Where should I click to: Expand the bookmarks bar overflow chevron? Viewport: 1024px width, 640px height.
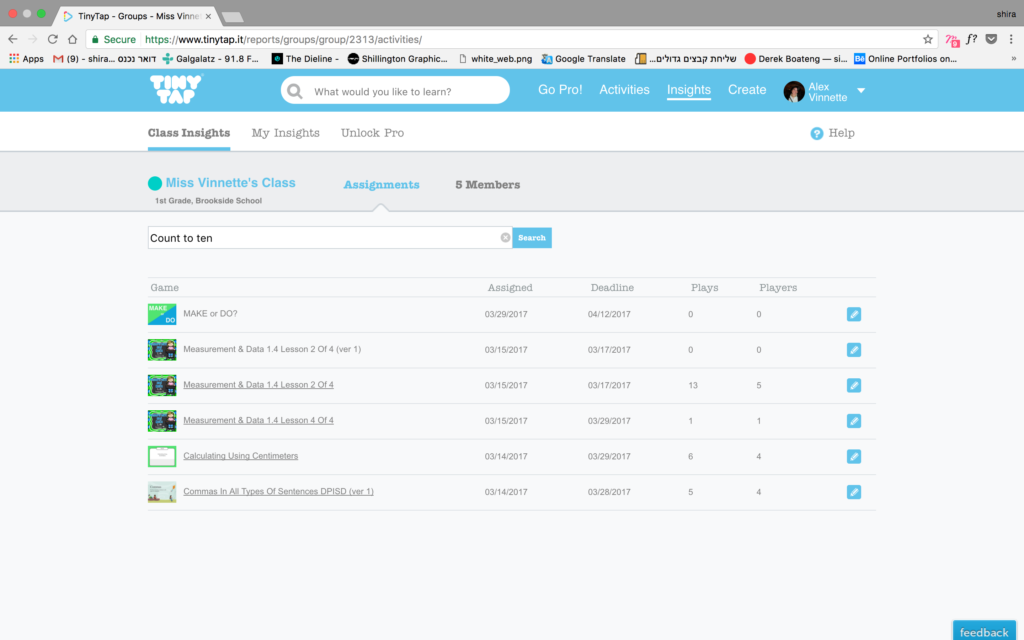(1013, 59)
